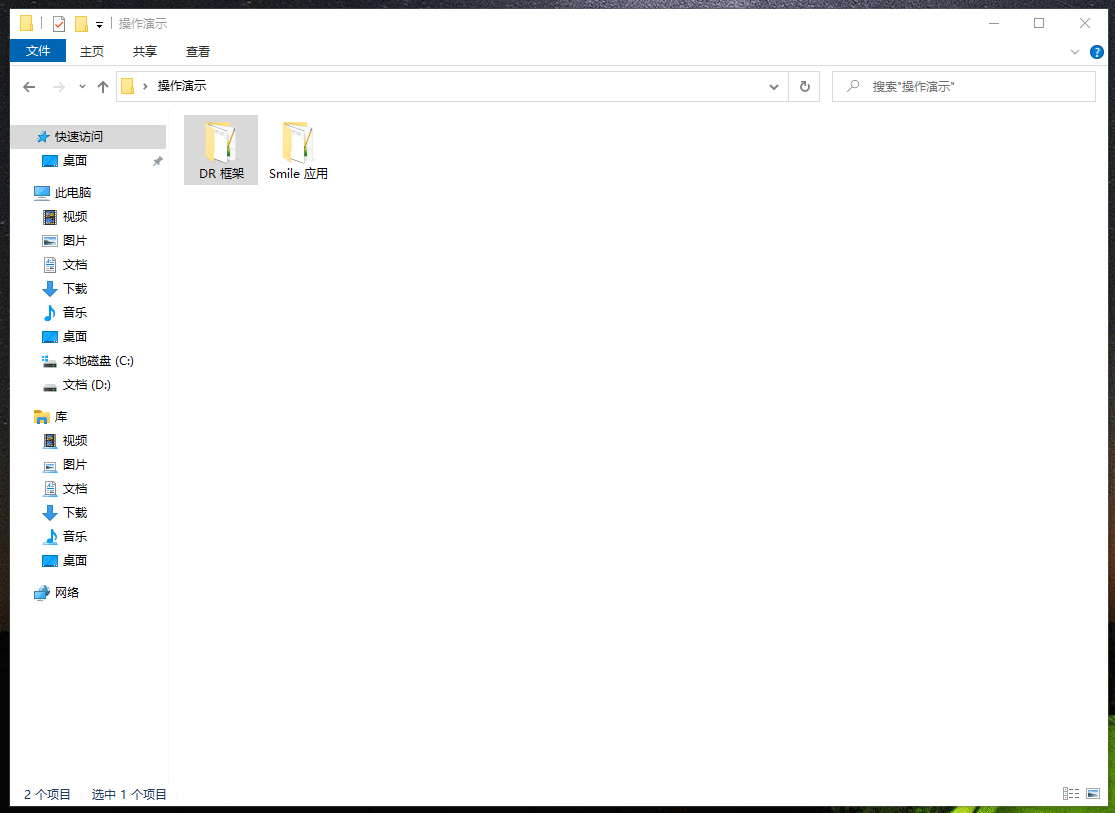This screenshot has height=813, width=1115.
Task: Open the recent locations dropdown arrow
Action: [x=82, y=87]
